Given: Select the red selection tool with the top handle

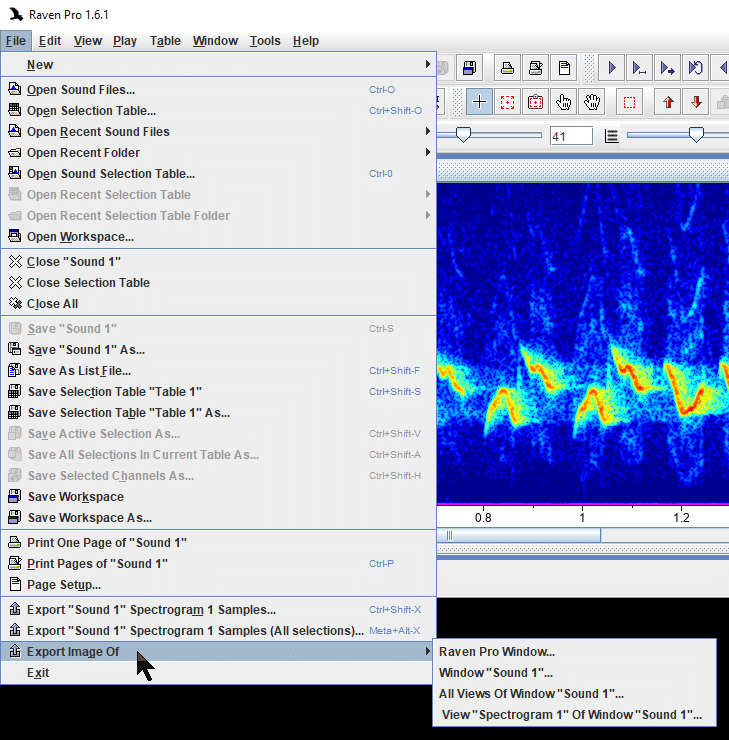Looking at the screenshot, I should [536, 102].
